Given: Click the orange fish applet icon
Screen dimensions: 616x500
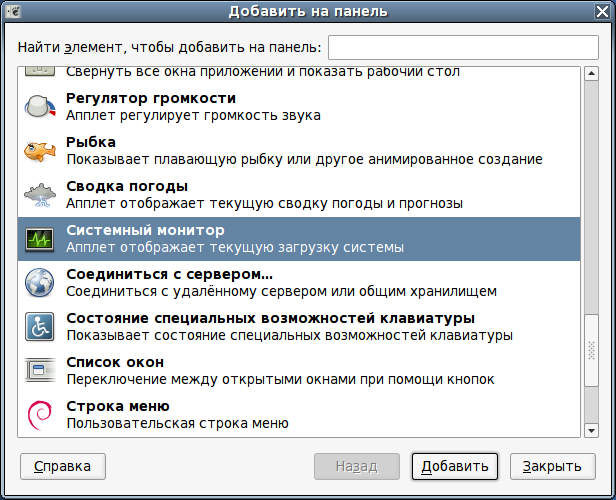Looking at the screenshot, I should (x=40, y=151).
